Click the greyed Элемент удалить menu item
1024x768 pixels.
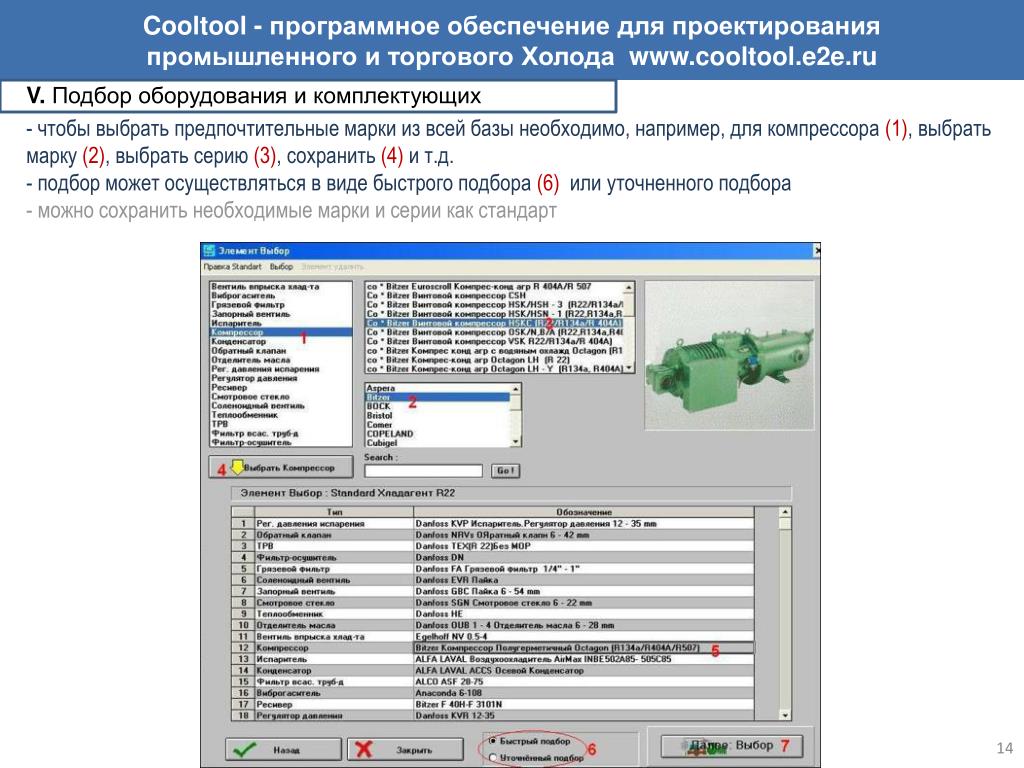pos(332,266)
